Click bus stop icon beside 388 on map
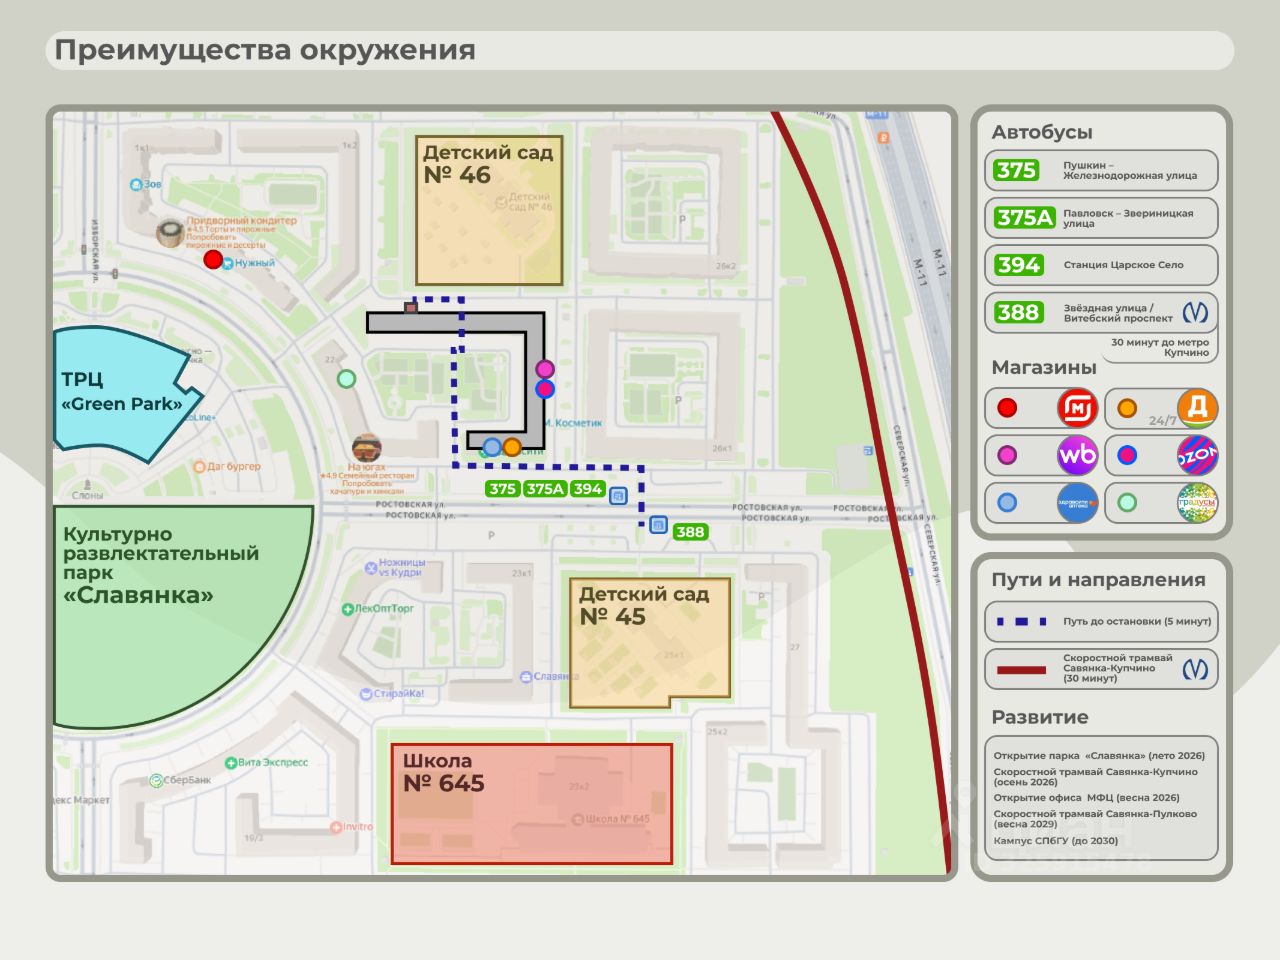 pyautogui.click(x=658, y=525)
